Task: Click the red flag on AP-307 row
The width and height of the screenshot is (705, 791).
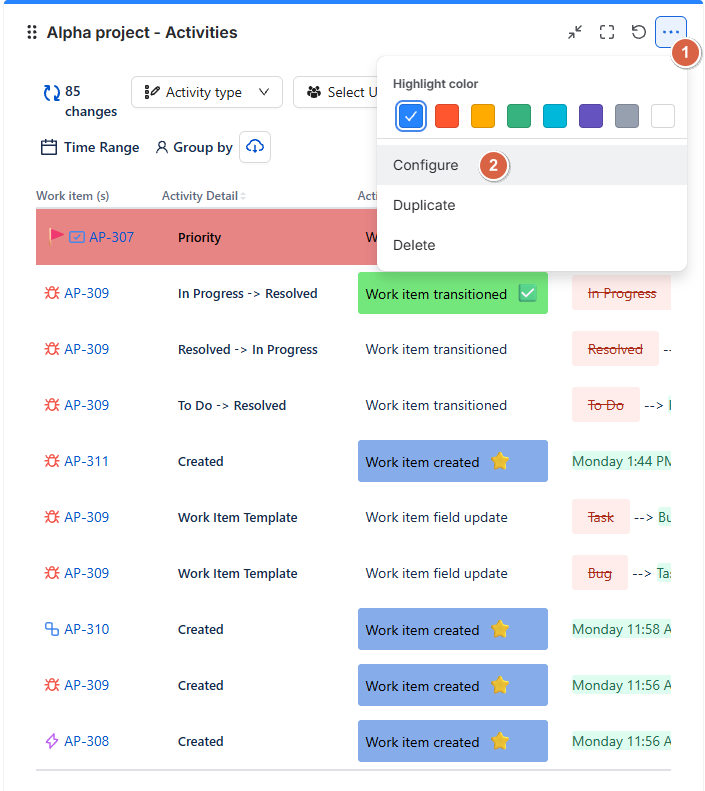Action: coord(55,236)
